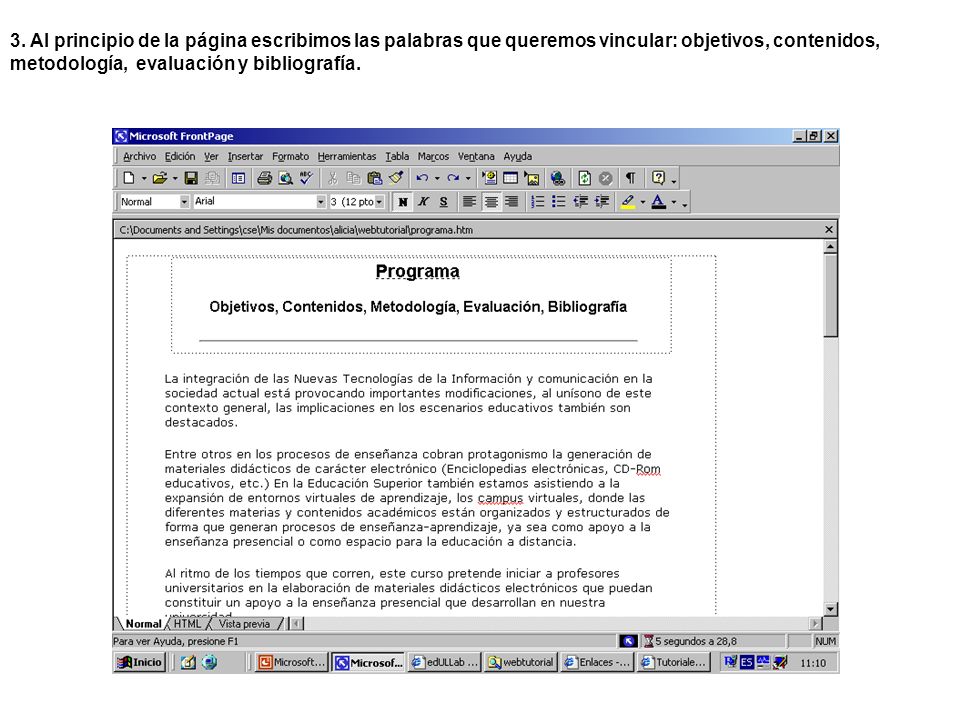Switch to the edULLab taskbar window
The height and width of the screenshot is (720, 960).
(x=444, y=662)
